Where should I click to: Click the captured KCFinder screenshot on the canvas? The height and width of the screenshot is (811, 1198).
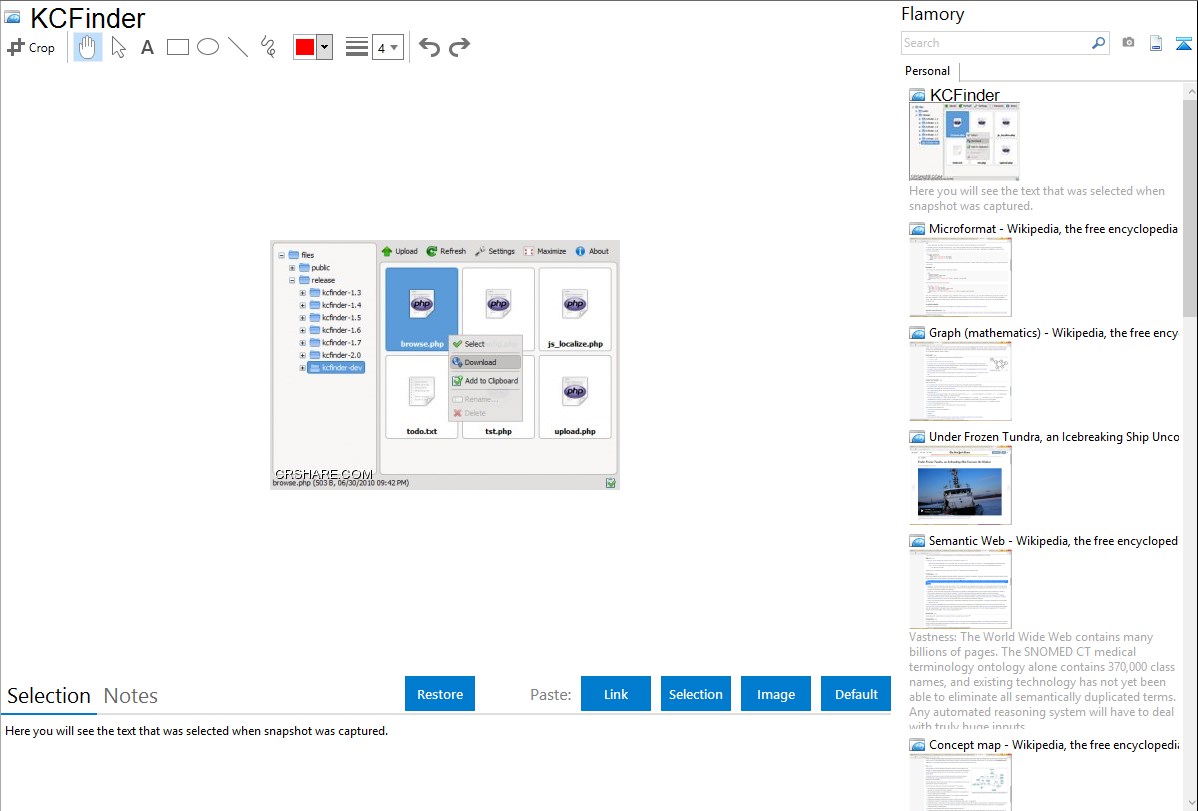tap(445, 365)
